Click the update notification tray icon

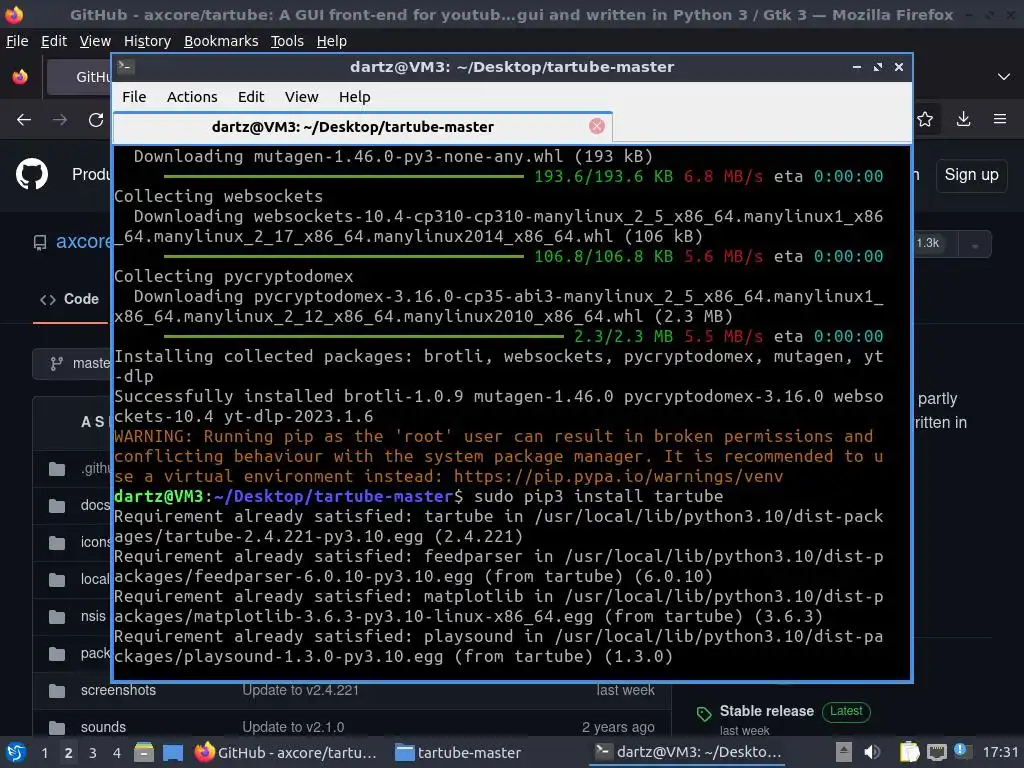(x=961, y=751)
